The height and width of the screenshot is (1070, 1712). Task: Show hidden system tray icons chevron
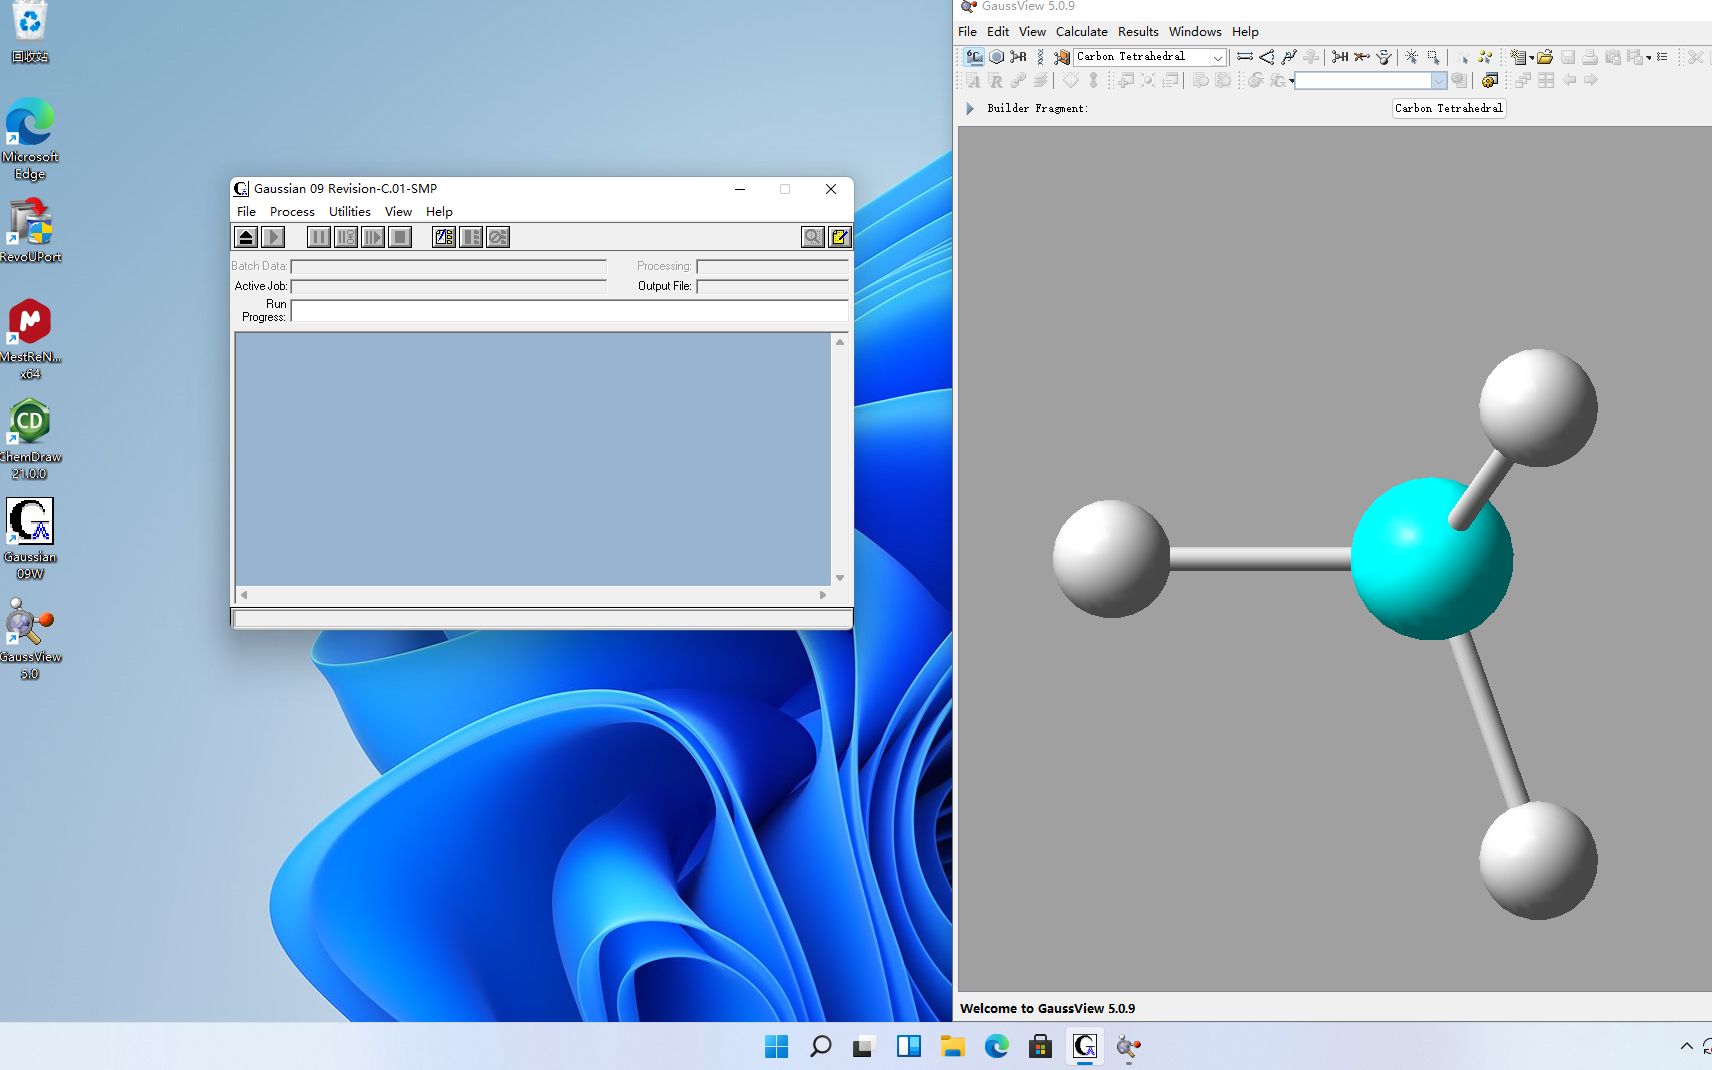point(1687,1046)
